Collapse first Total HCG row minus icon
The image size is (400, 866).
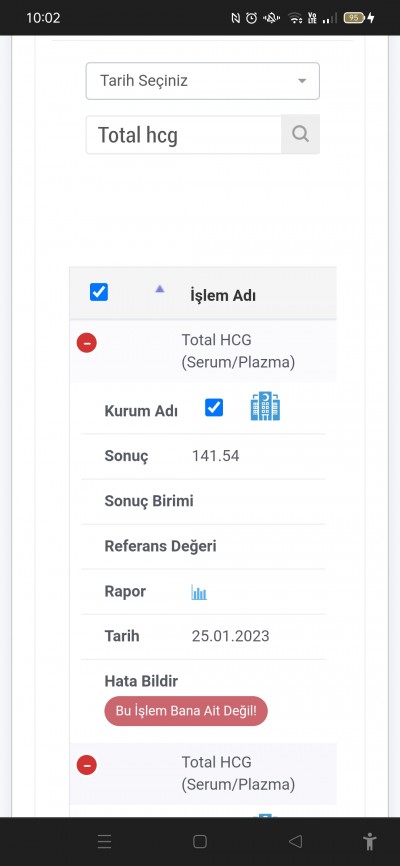(x=87, y=343)
